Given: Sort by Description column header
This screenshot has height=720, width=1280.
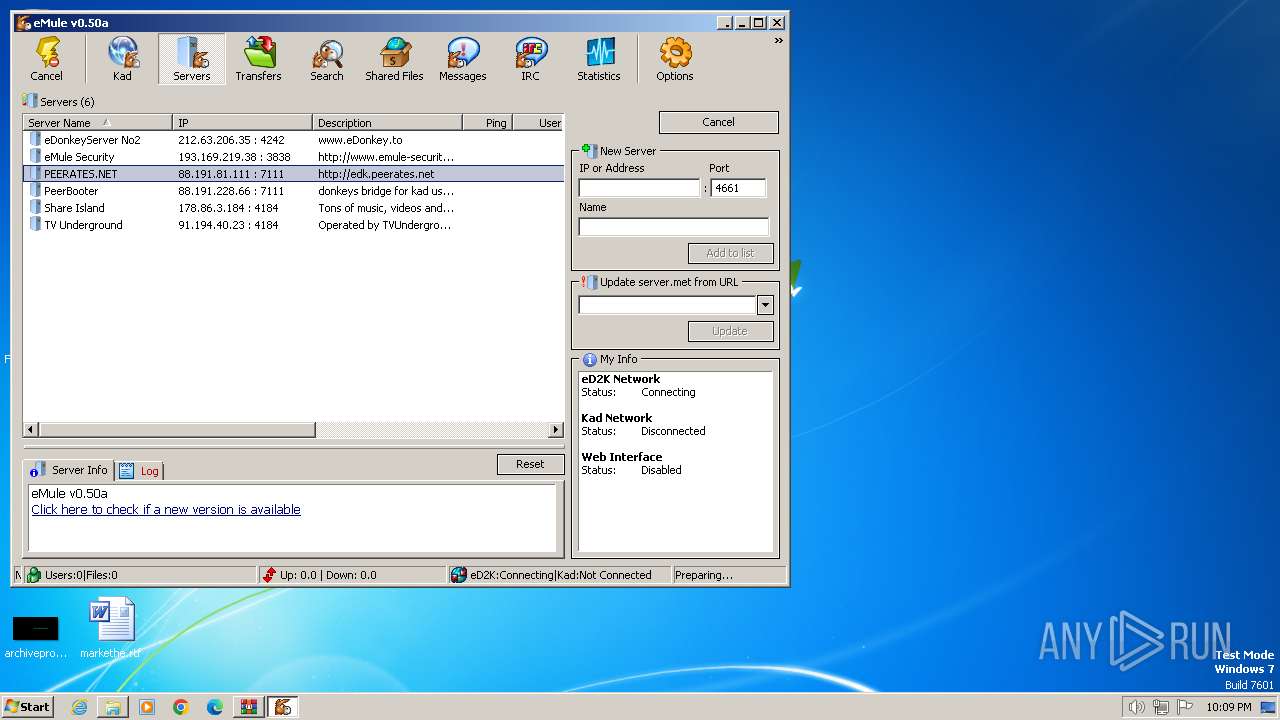Looking at the screenshot, I should click(x=387, y=123).
